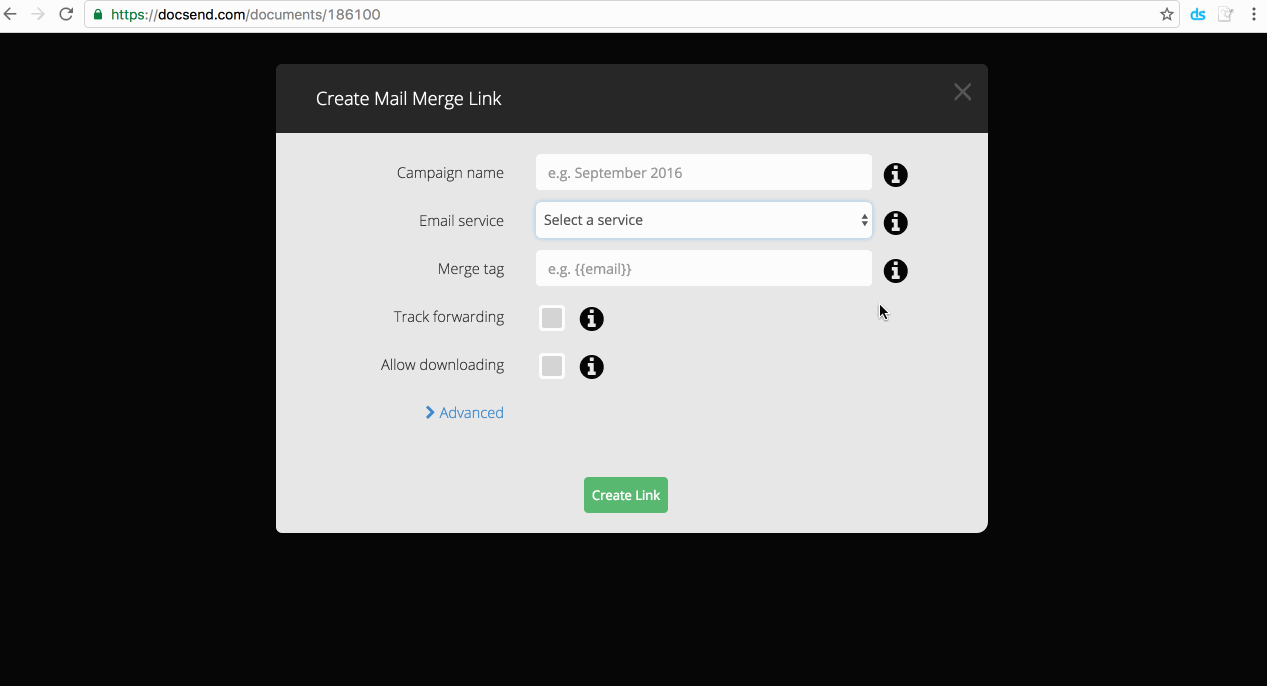Bookmark page with the star icon

point(1166,14)
